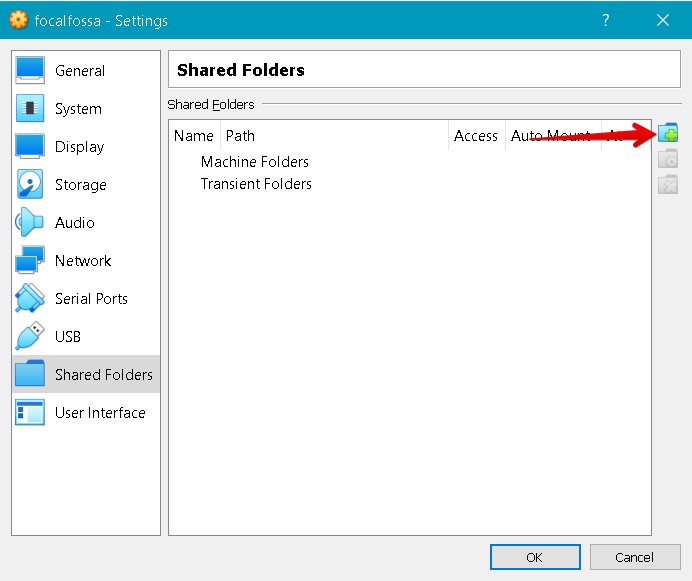
Task: Click the Storage disk icon
Action: click(x=30, y=185)
